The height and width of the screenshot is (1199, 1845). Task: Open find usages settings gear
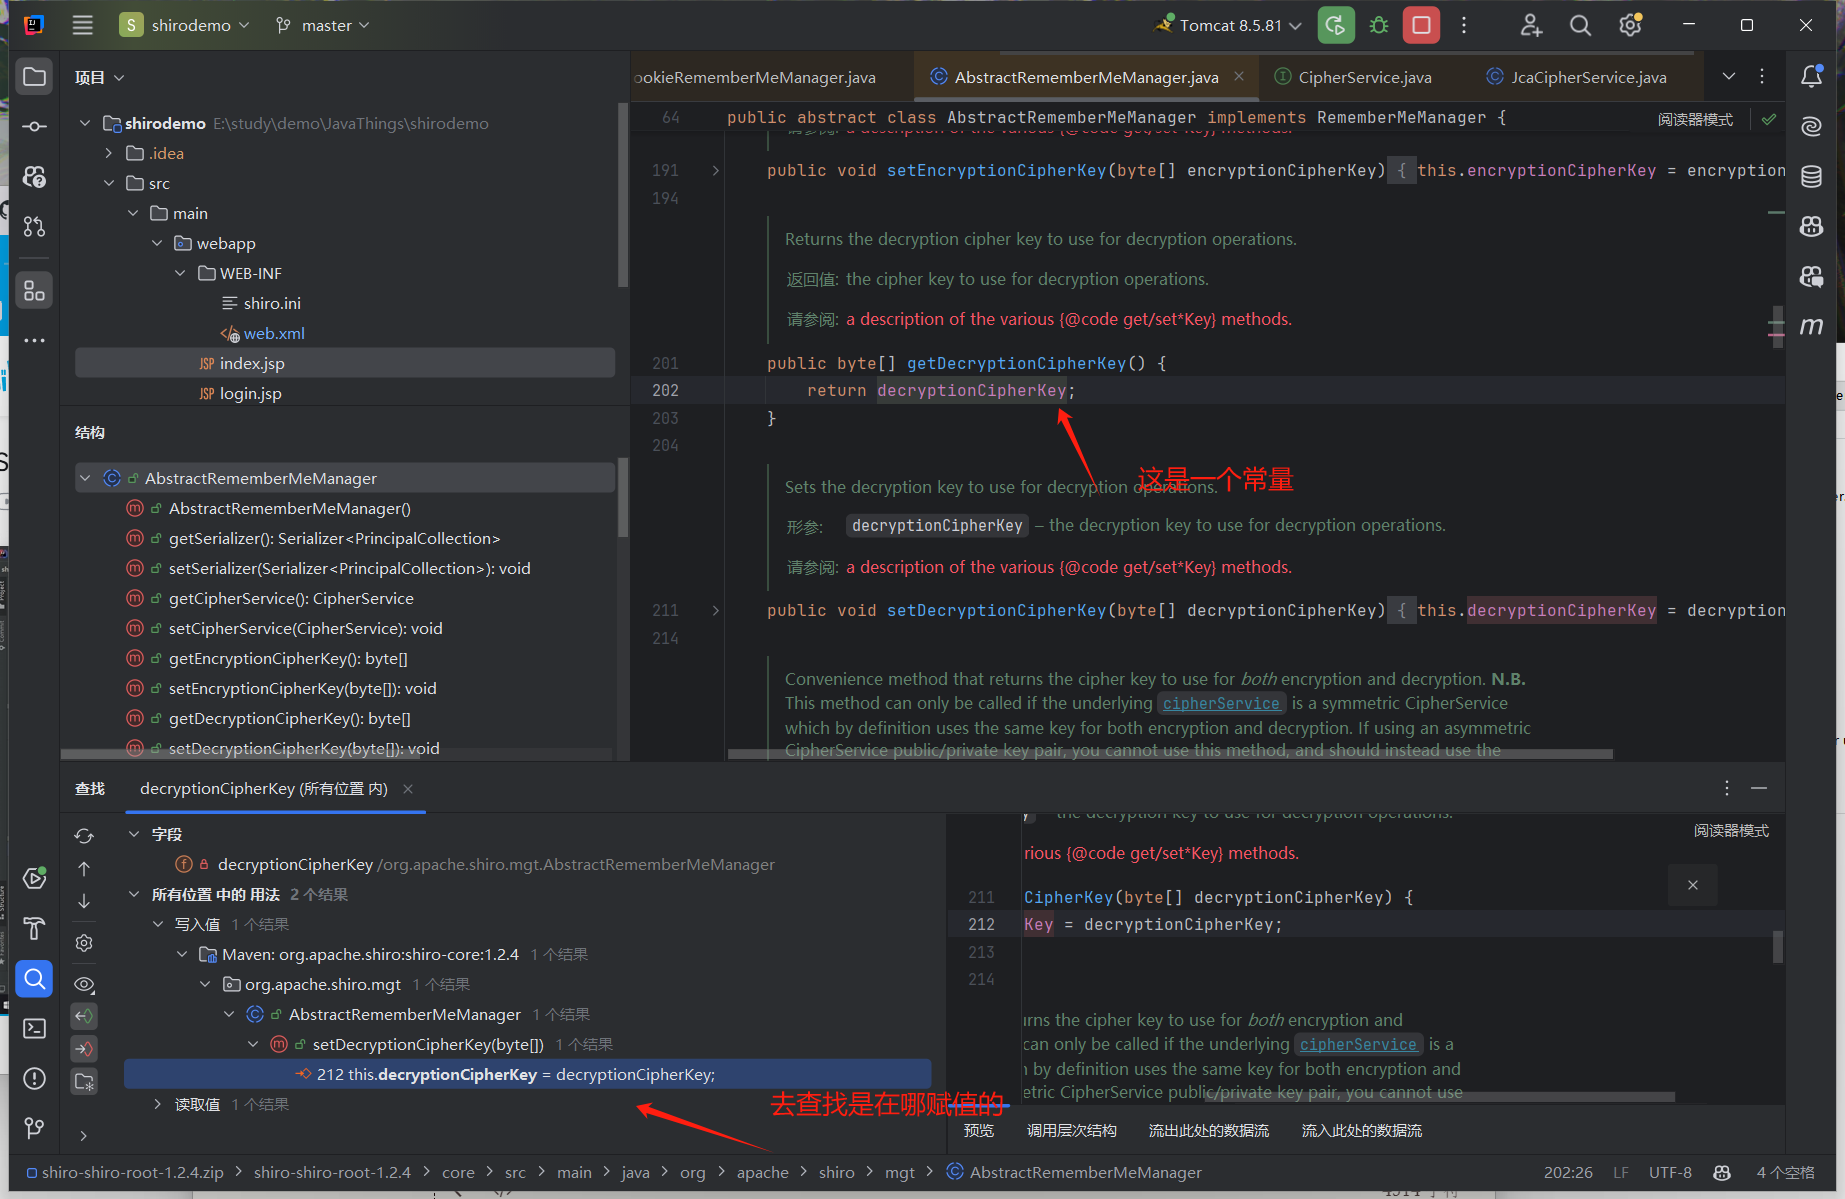[x=84, y=943]
